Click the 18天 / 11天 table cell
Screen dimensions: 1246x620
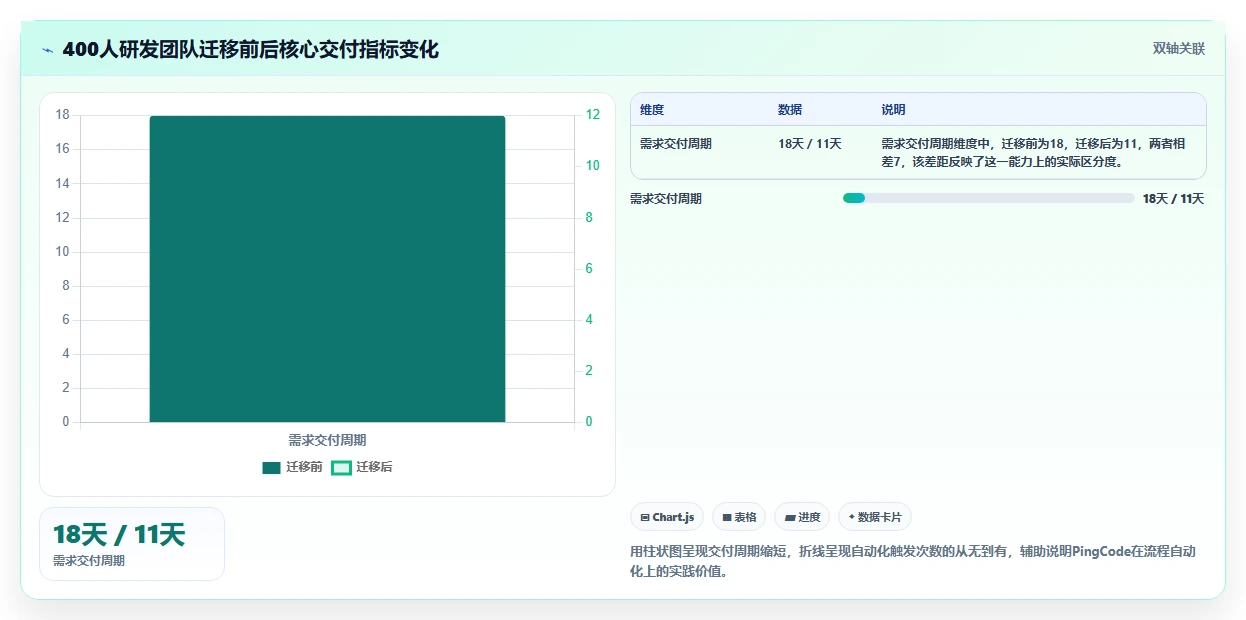810,144
